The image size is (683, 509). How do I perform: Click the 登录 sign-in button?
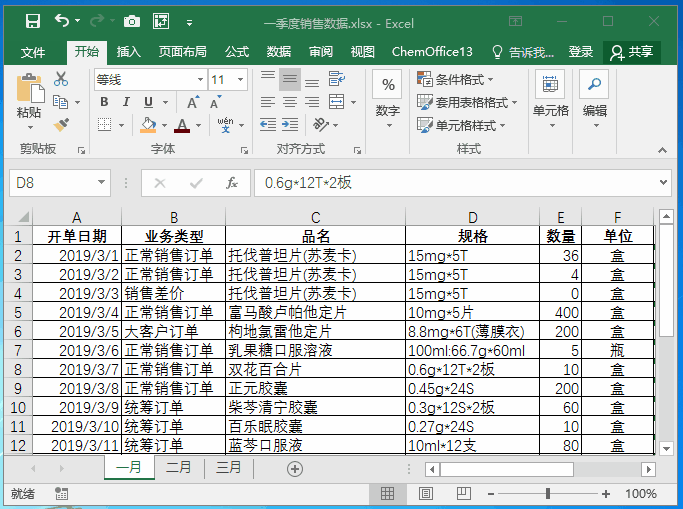click(x=580, y=52)
